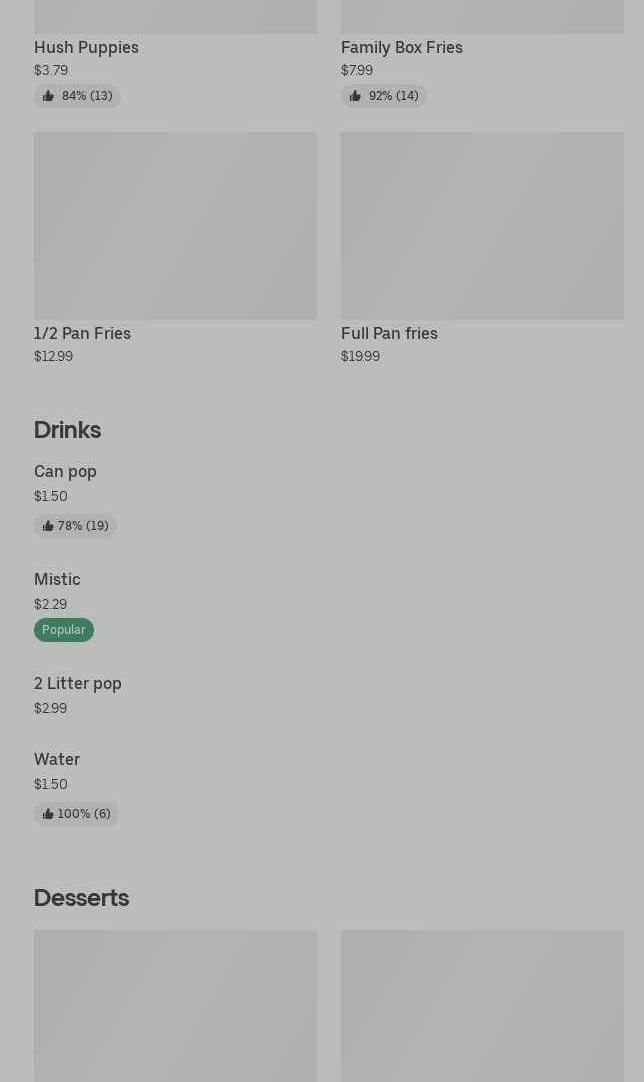Select the Full Pan fries image
644x1082 pixels.
pos(482,226)
